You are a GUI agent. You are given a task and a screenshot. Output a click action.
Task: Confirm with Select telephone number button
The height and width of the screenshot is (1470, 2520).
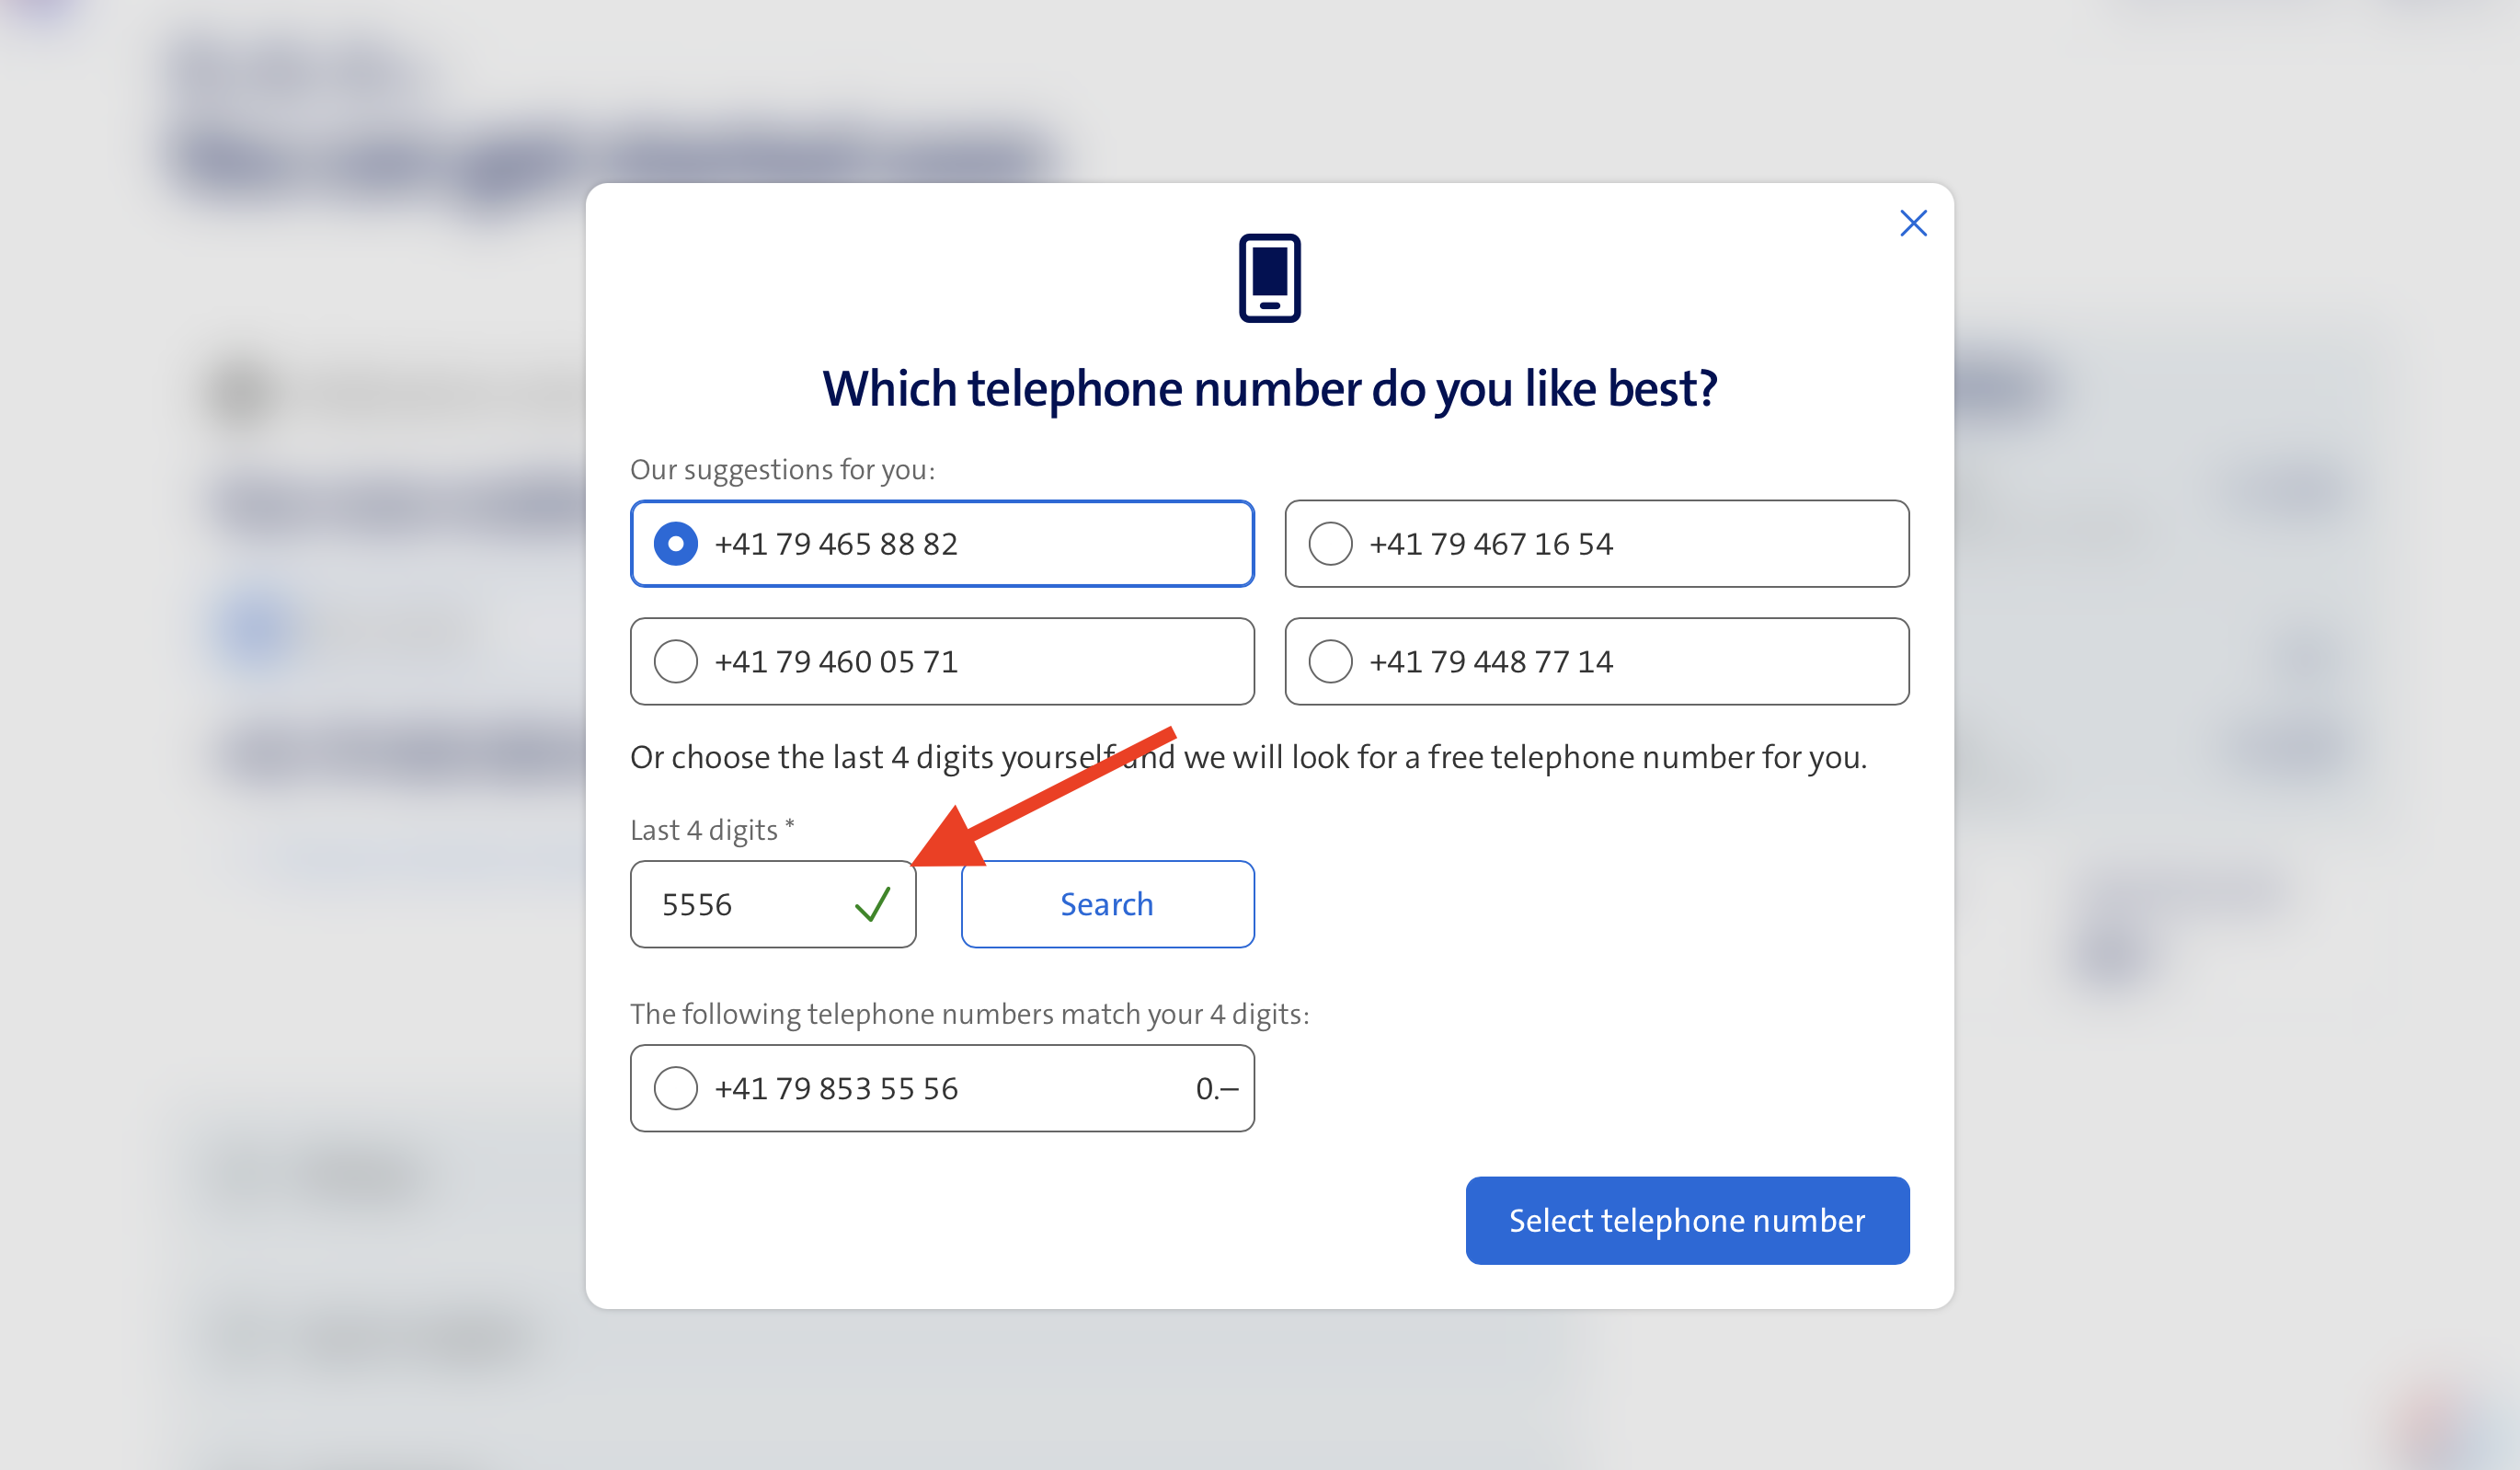(x=1687, y=1220)
